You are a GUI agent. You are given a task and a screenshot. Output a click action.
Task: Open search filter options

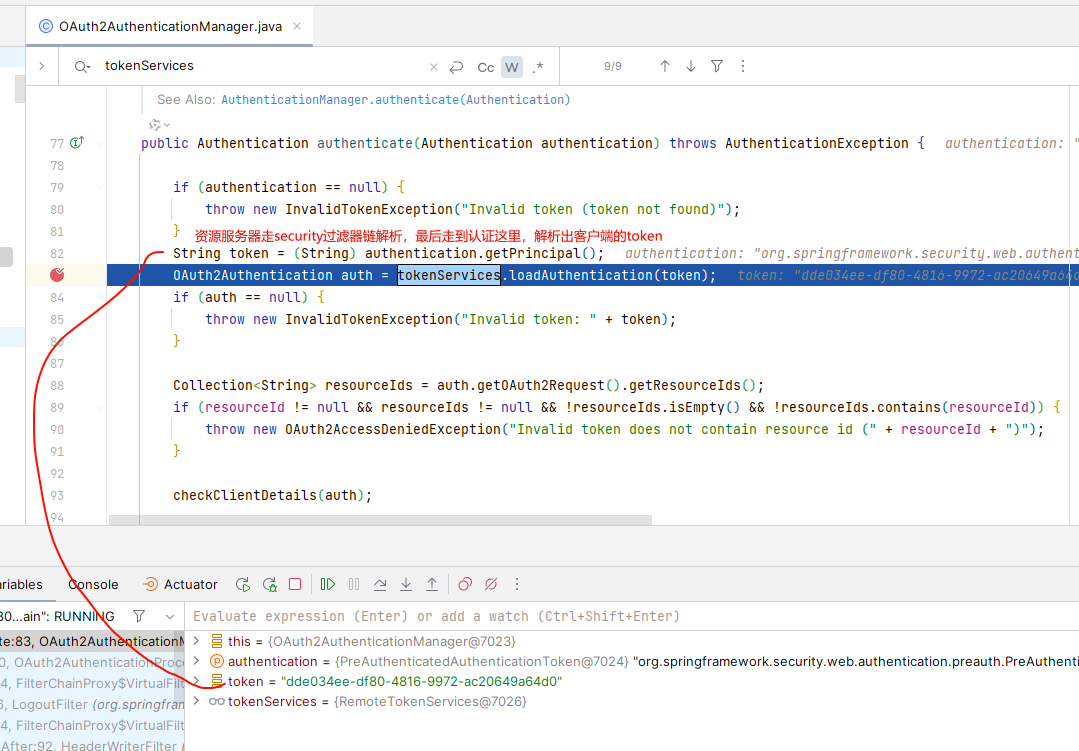(717, 66)
